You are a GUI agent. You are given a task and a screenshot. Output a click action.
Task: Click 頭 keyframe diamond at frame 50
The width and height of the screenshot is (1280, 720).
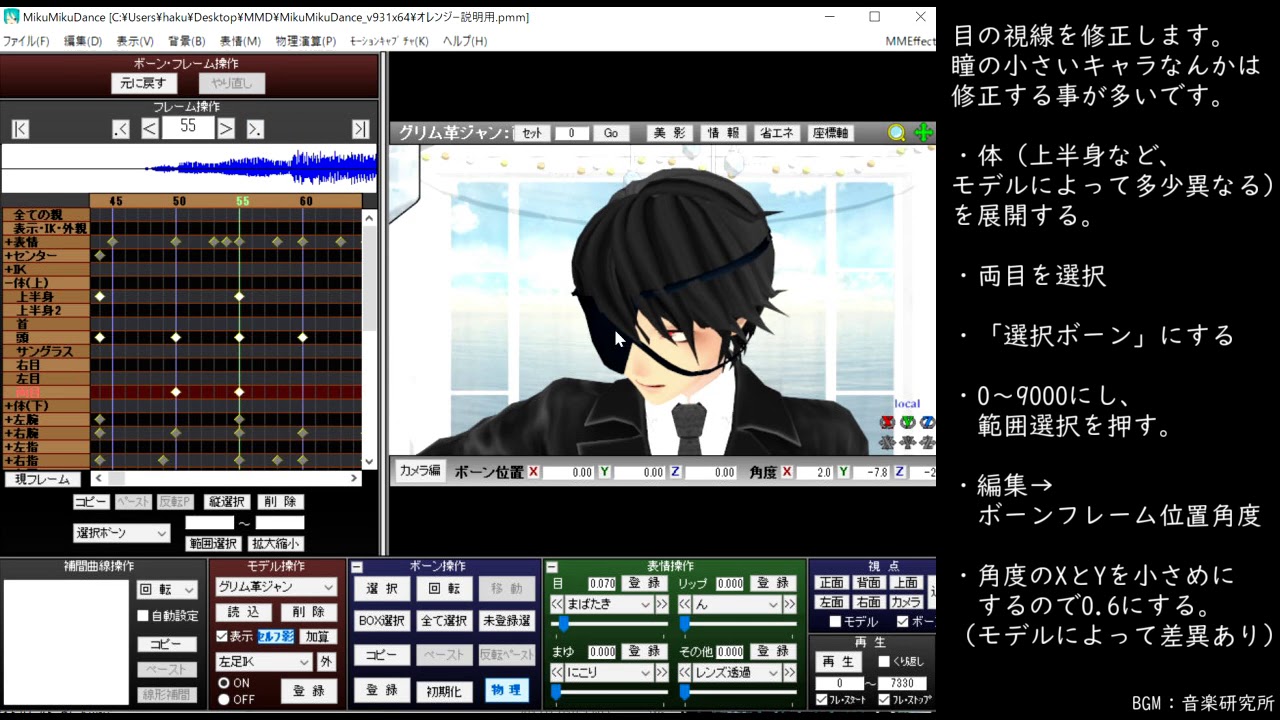176,337
